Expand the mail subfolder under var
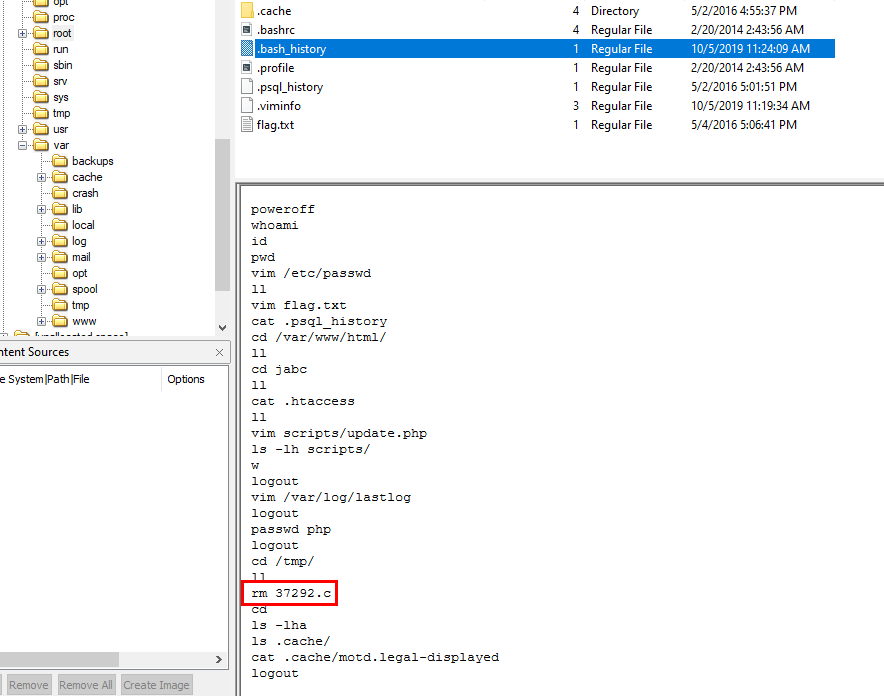The width and height of the screenshot is (884, 696). [x=41, y=258]
